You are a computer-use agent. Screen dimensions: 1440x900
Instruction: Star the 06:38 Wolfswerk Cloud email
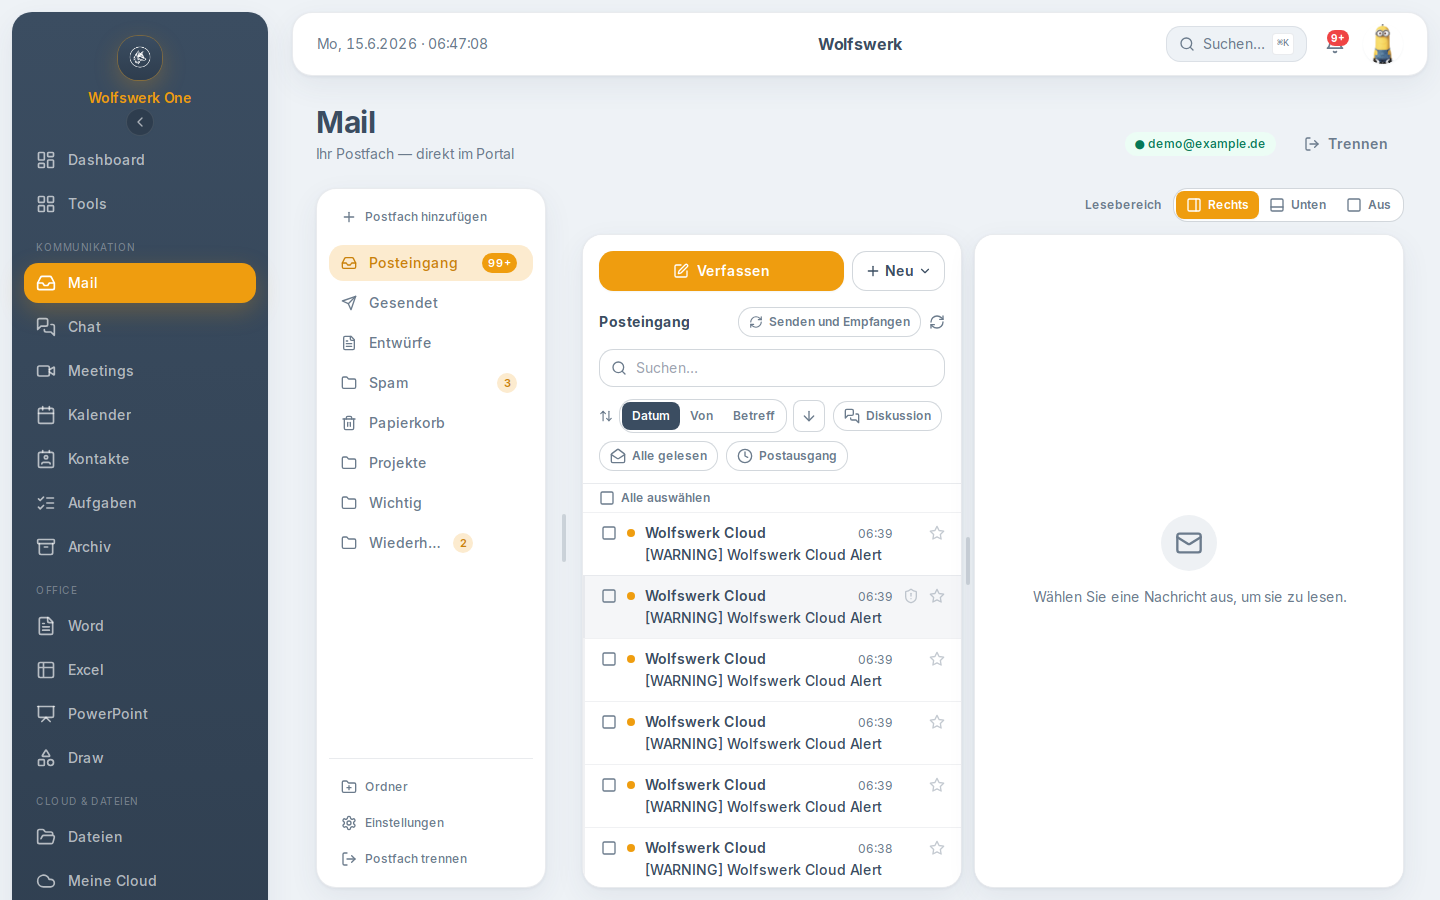point(937,848)
